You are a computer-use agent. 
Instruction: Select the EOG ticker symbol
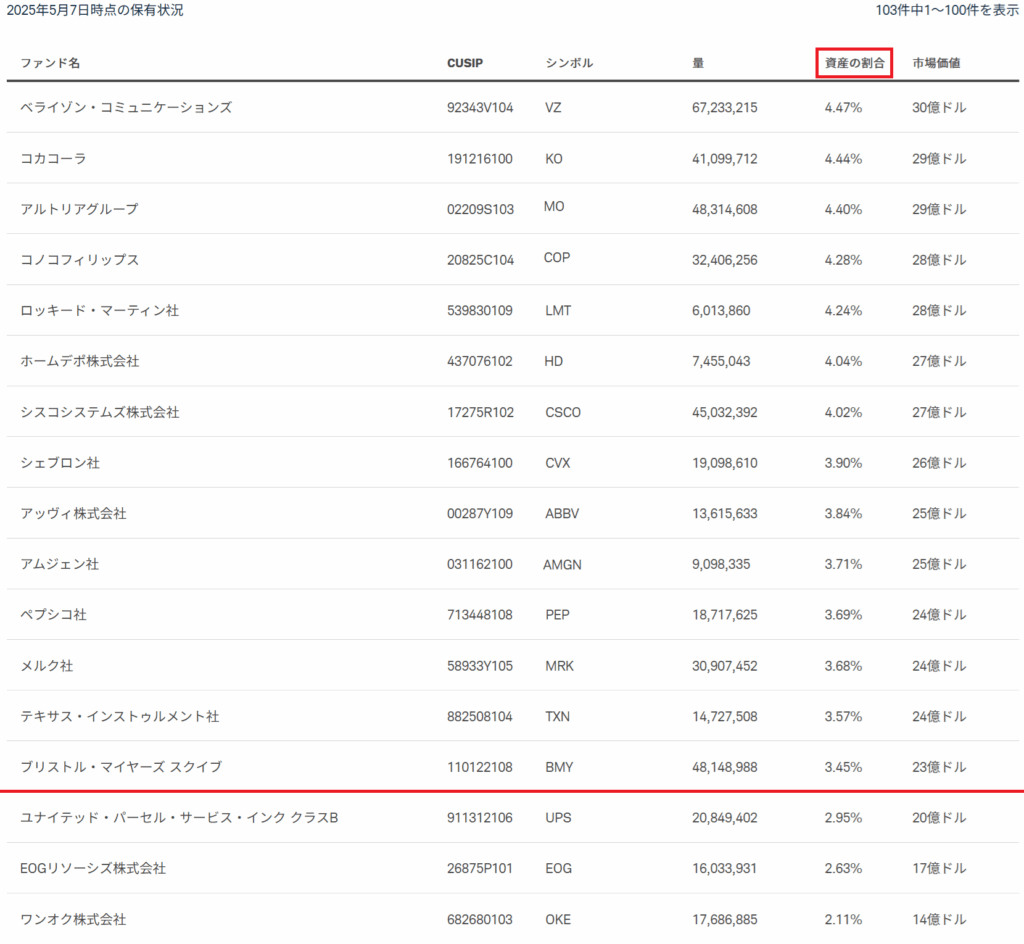pyautogui.click(x=558, y=869)
